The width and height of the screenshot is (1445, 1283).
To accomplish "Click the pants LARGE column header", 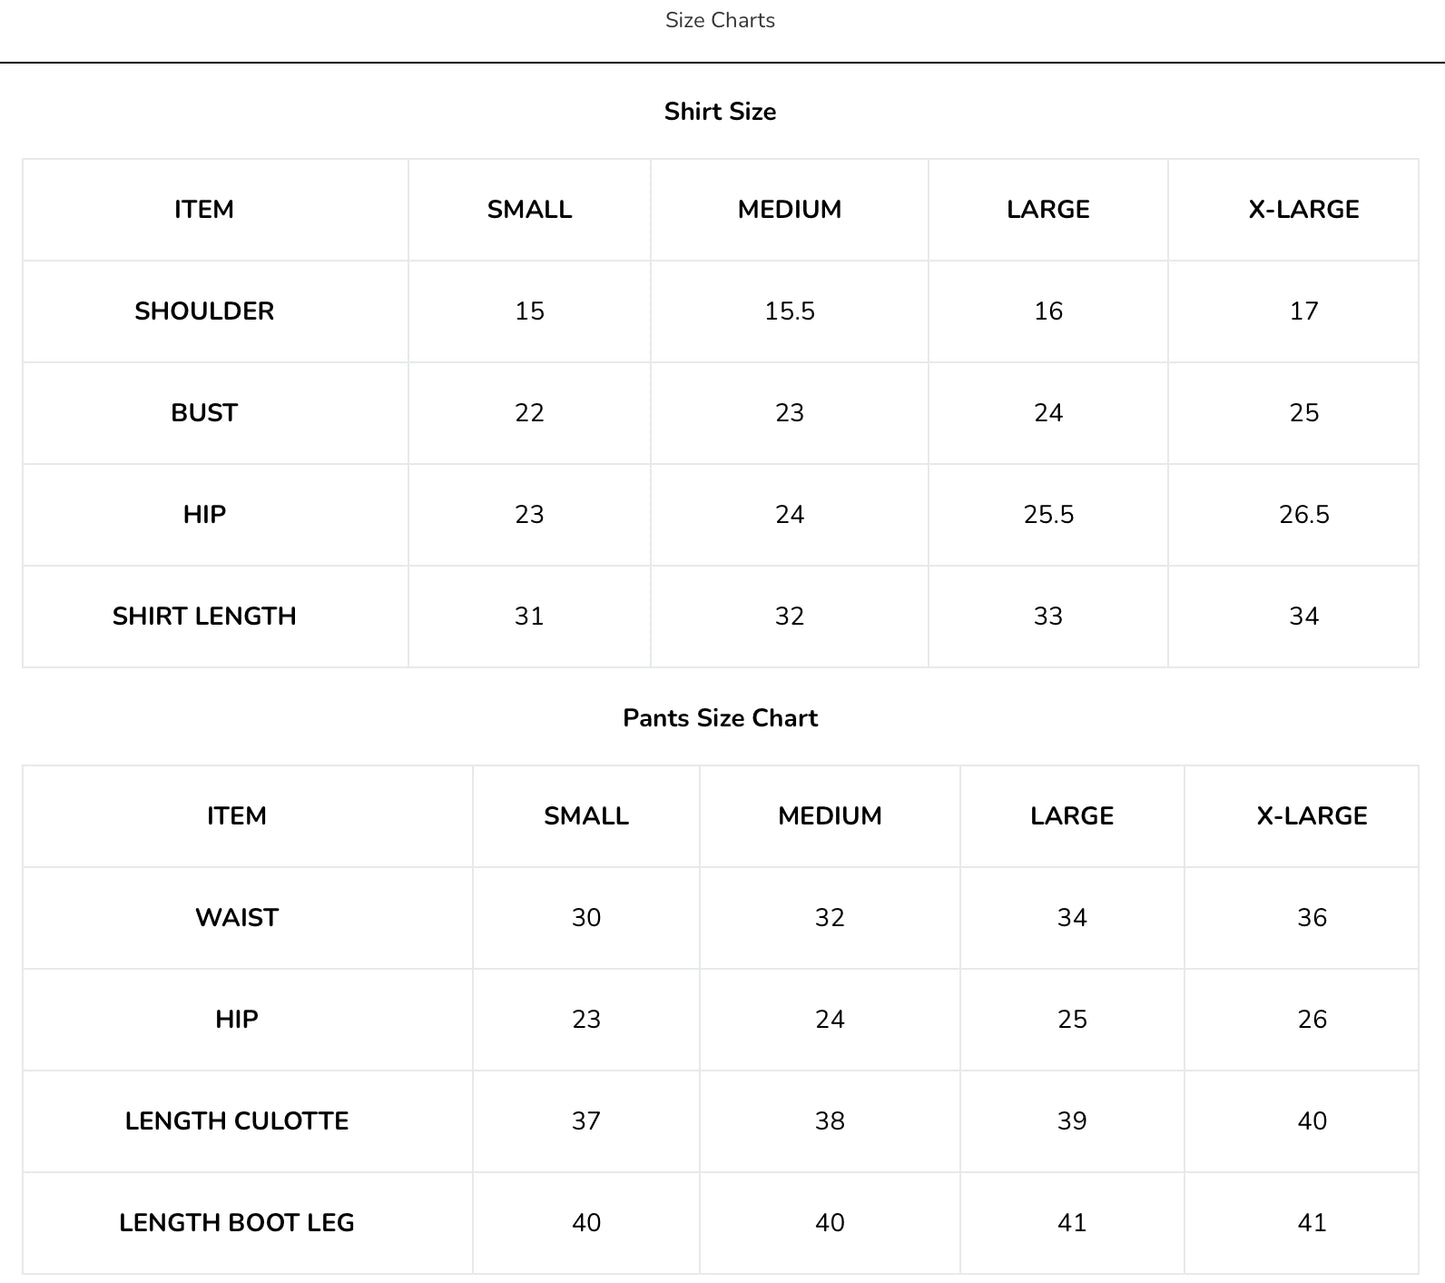I will tap(1072, 816).
